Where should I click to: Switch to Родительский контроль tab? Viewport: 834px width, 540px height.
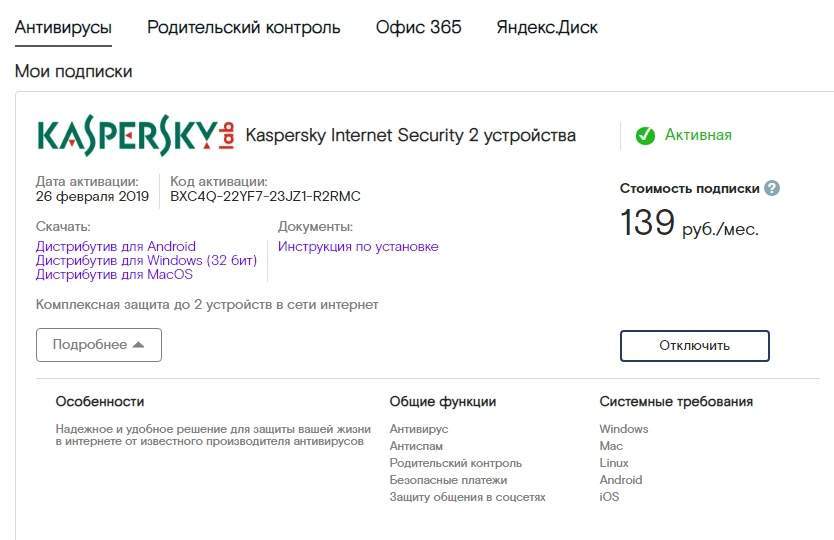tap(244, 27)
